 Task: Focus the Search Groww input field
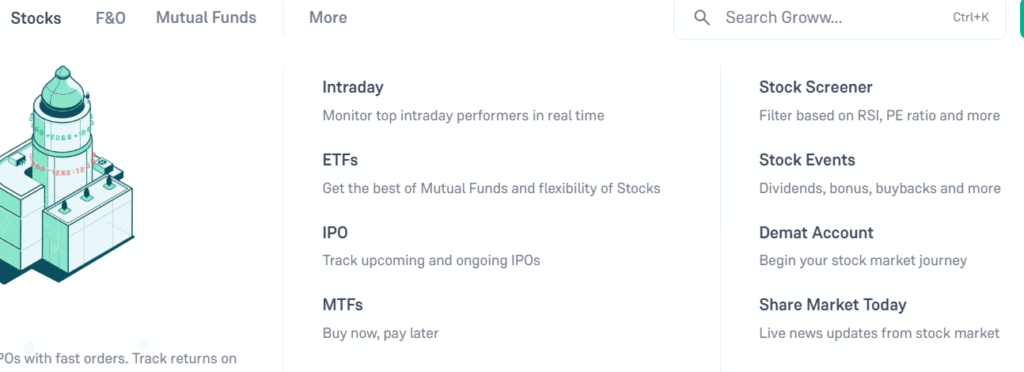point(839,18)
